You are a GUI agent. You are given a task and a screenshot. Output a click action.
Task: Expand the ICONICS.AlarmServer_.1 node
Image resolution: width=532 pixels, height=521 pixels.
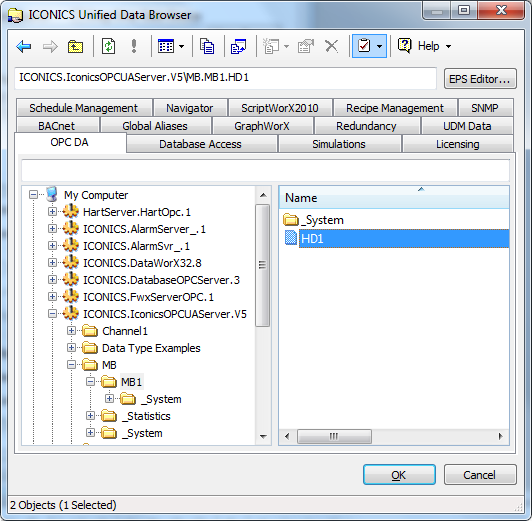pos(52,229)
